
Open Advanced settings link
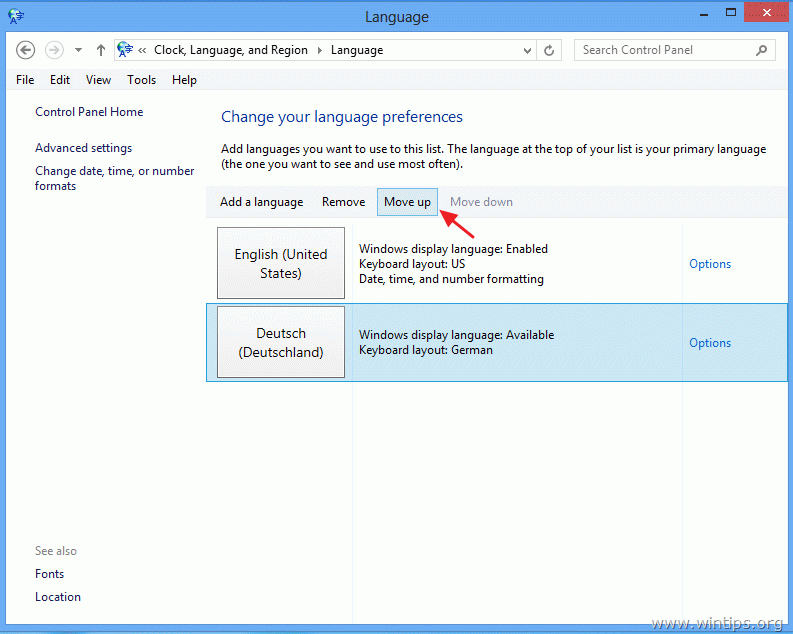pos(83,148)
